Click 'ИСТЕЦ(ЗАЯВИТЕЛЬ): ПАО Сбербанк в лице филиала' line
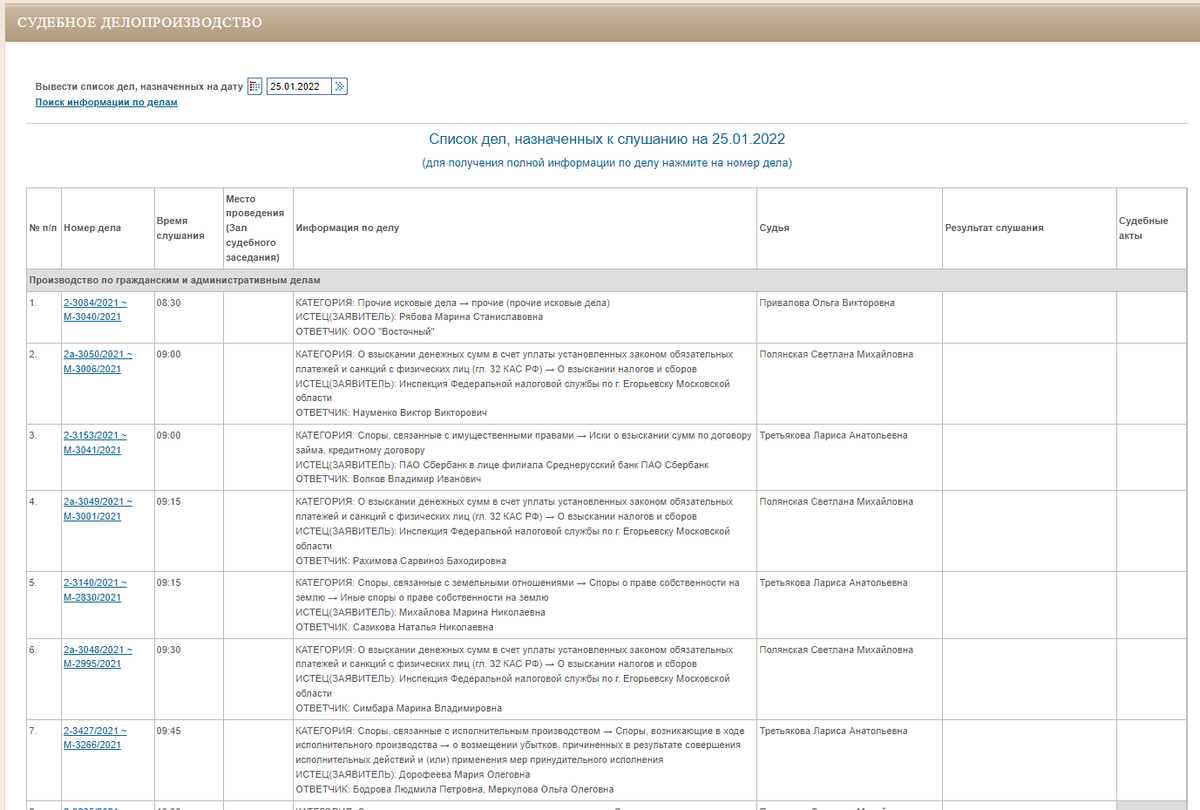The image size is (1200, 810). point(502,465)
